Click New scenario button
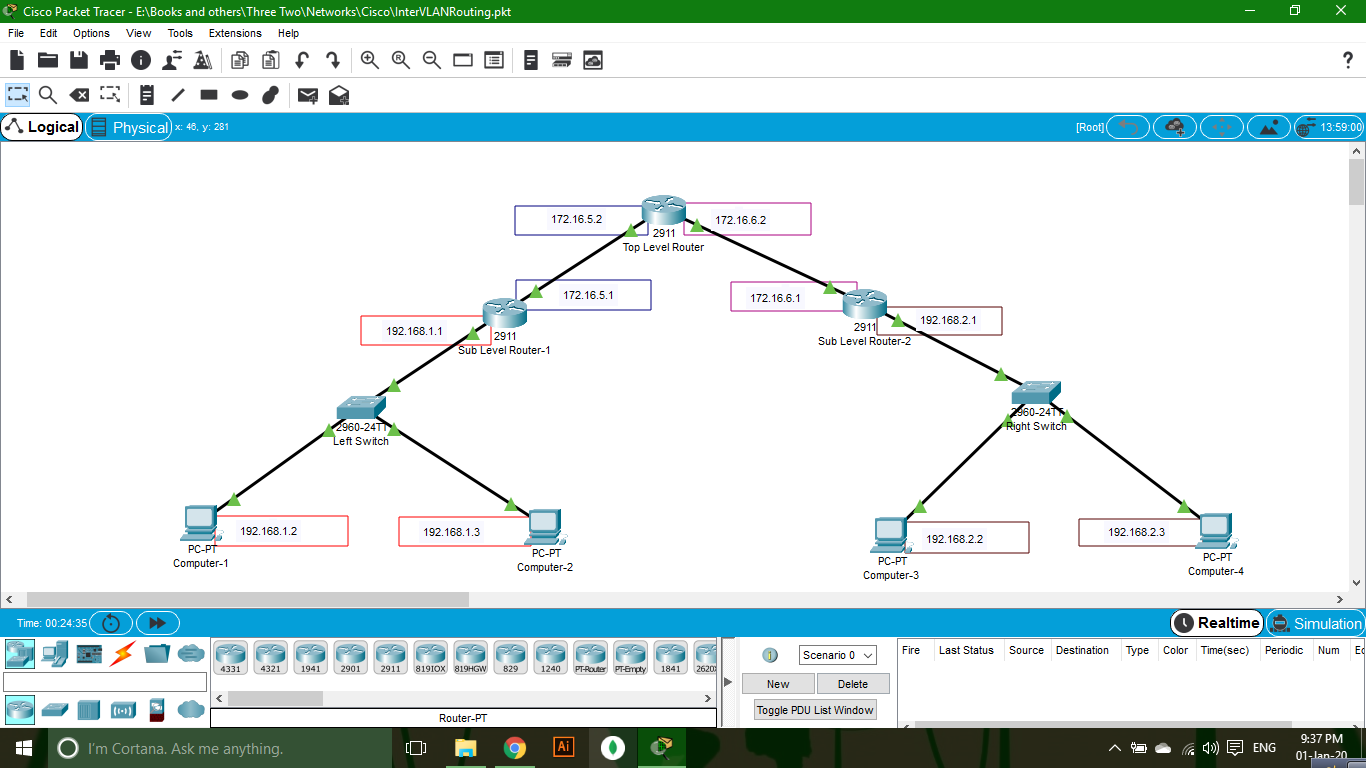 tap(778, 684)
